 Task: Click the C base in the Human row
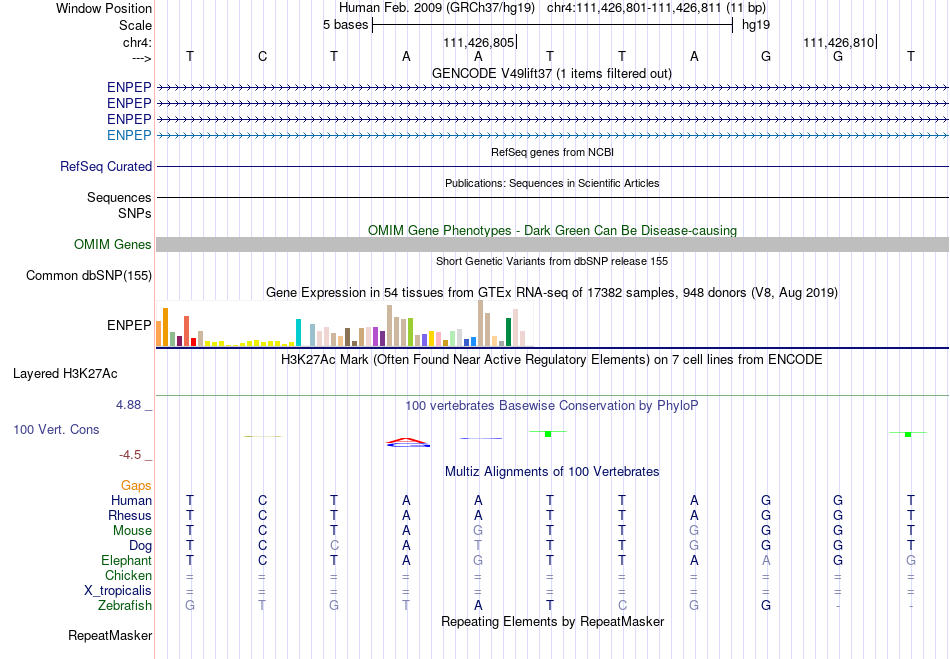[x=262, y=500]
